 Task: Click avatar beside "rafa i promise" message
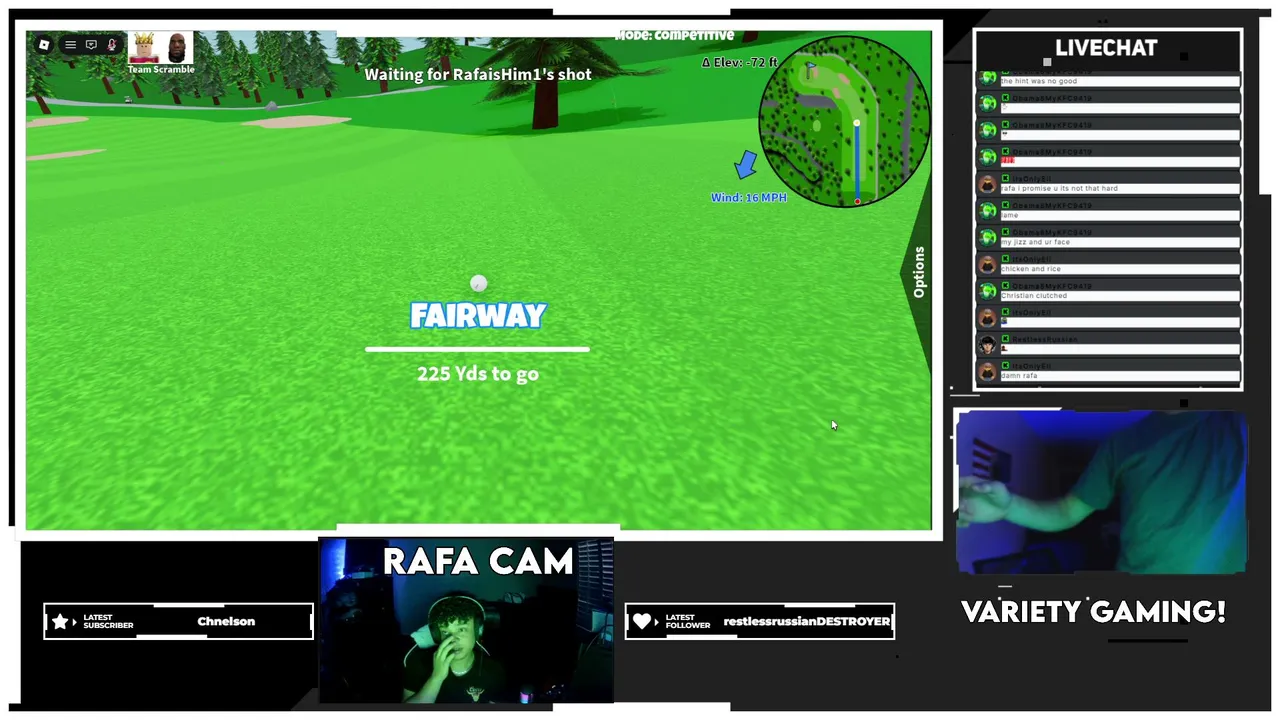pos(988,184)
